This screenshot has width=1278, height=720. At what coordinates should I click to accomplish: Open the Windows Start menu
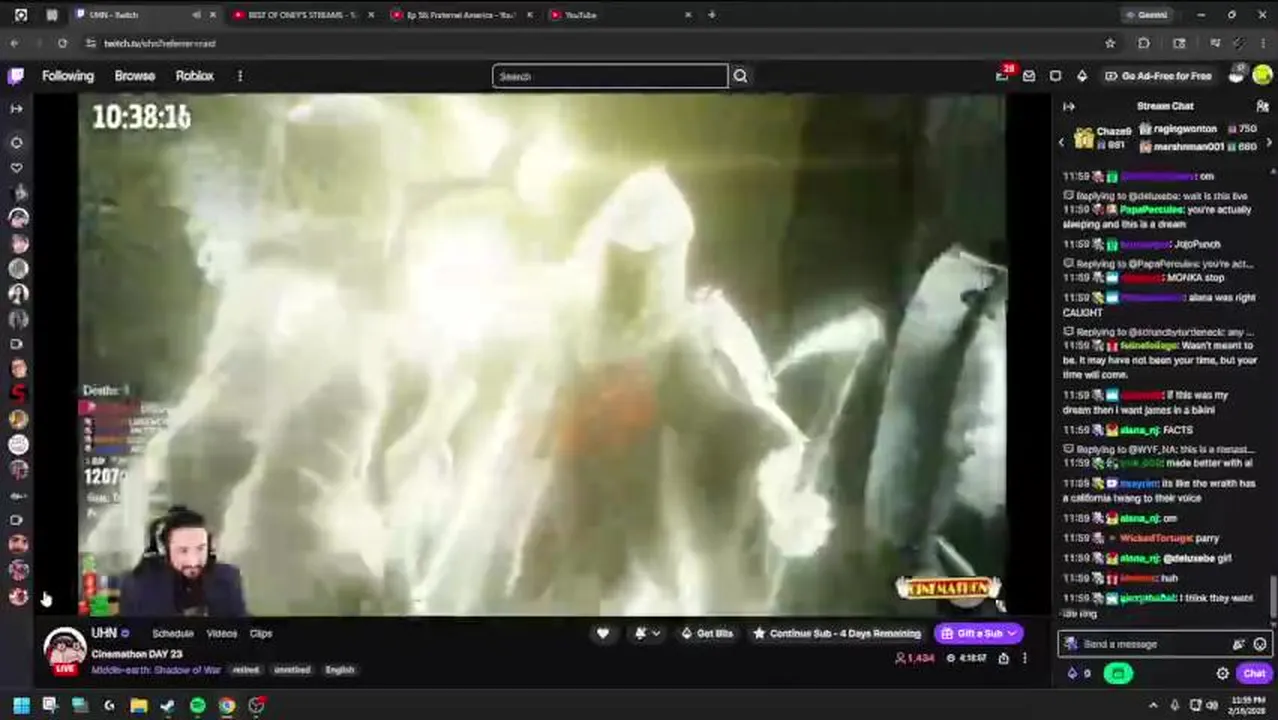coord(20,706)
